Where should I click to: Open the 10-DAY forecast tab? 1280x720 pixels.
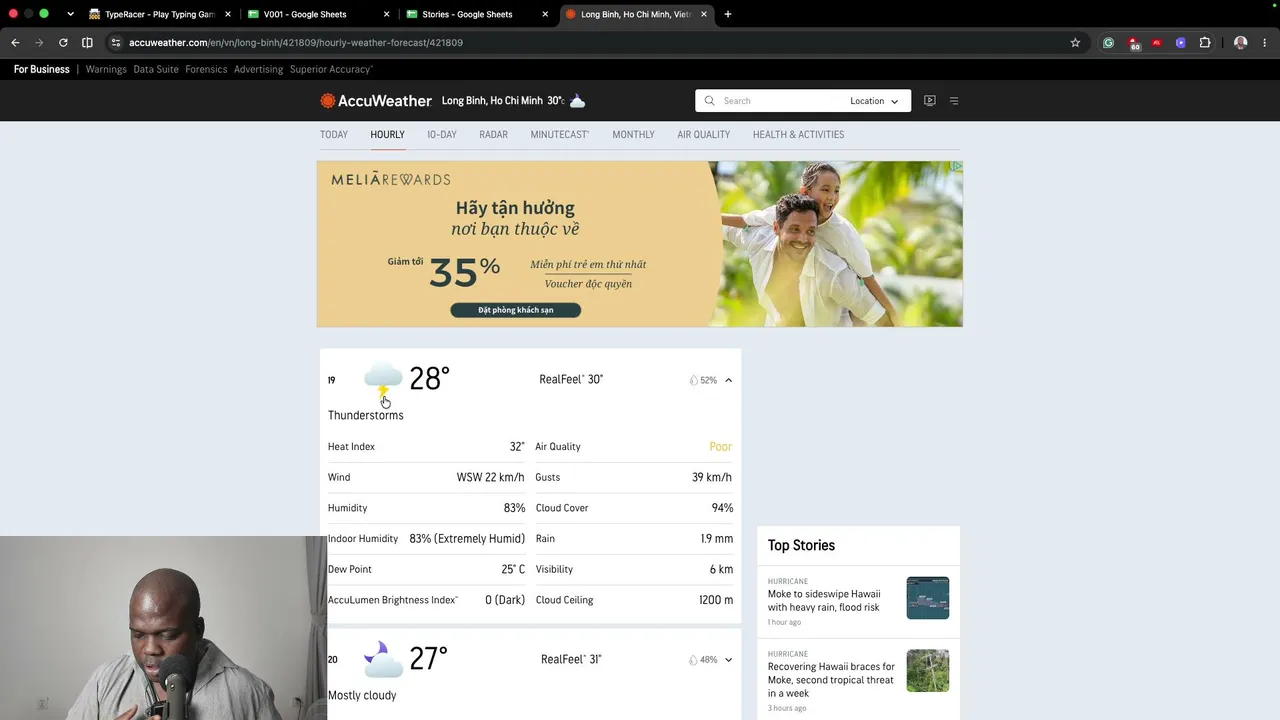[442, 135]
